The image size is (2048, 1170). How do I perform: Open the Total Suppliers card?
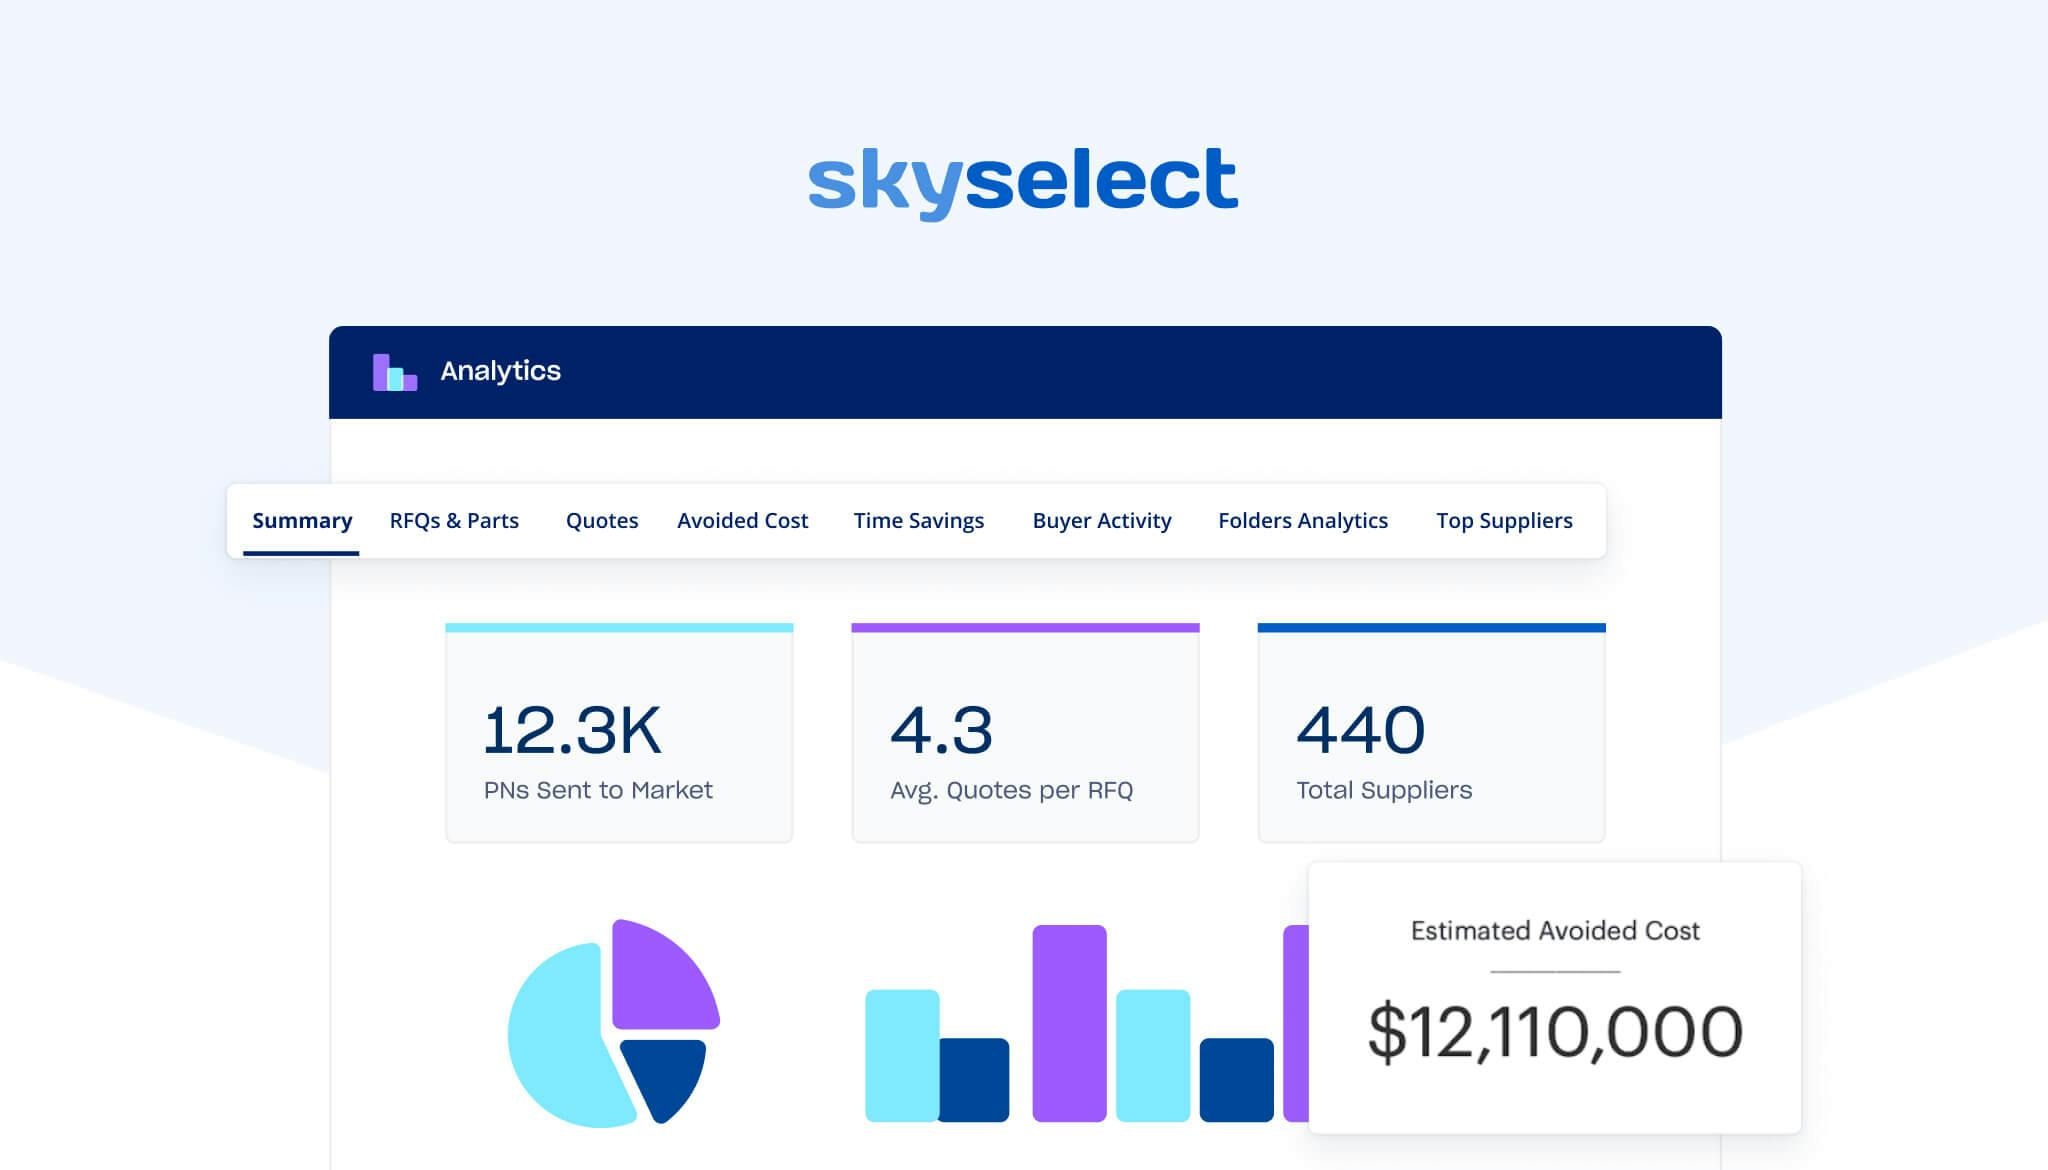click(1431, 735)
